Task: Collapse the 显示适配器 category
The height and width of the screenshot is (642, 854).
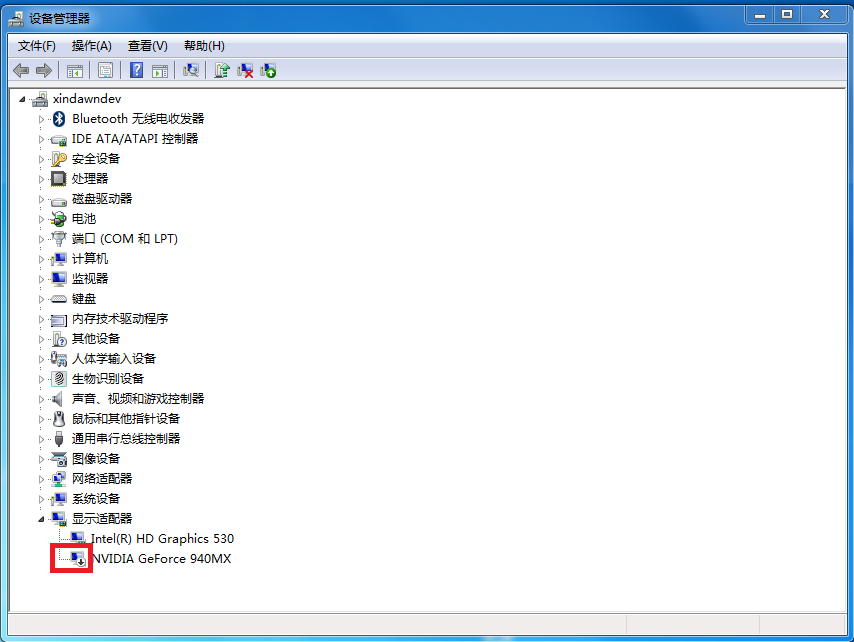Action: (42, 519)
